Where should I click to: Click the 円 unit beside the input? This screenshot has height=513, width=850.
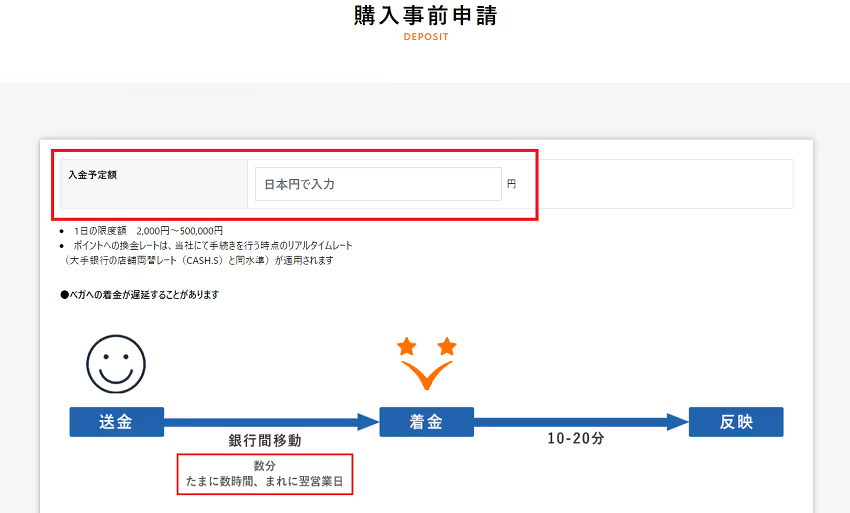(x=511, y=184)
